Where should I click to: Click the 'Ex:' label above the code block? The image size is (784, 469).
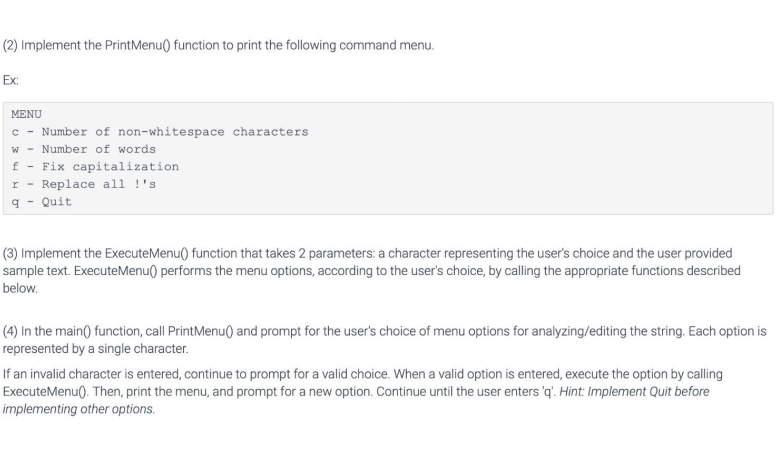tap(10, 80)
